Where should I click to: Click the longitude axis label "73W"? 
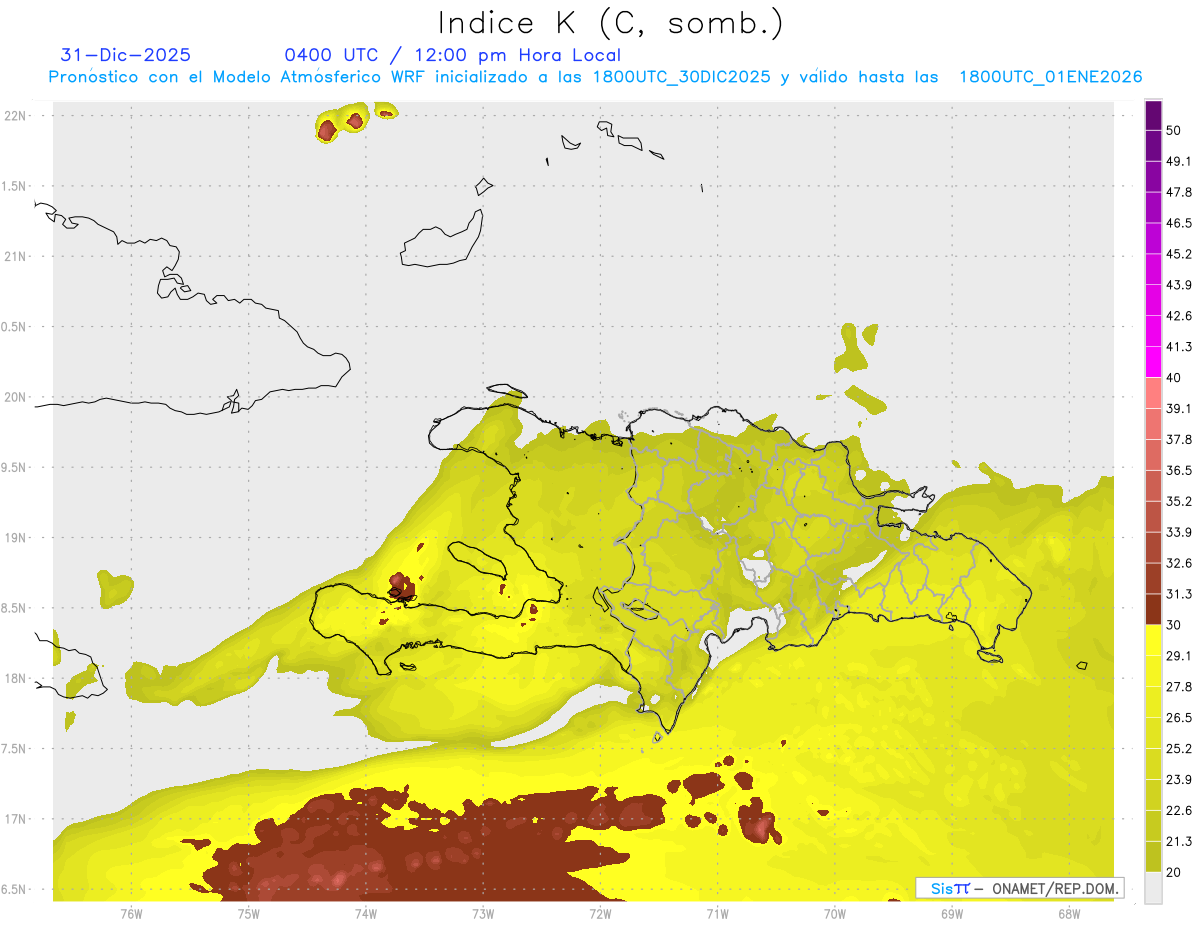(483, 913)
